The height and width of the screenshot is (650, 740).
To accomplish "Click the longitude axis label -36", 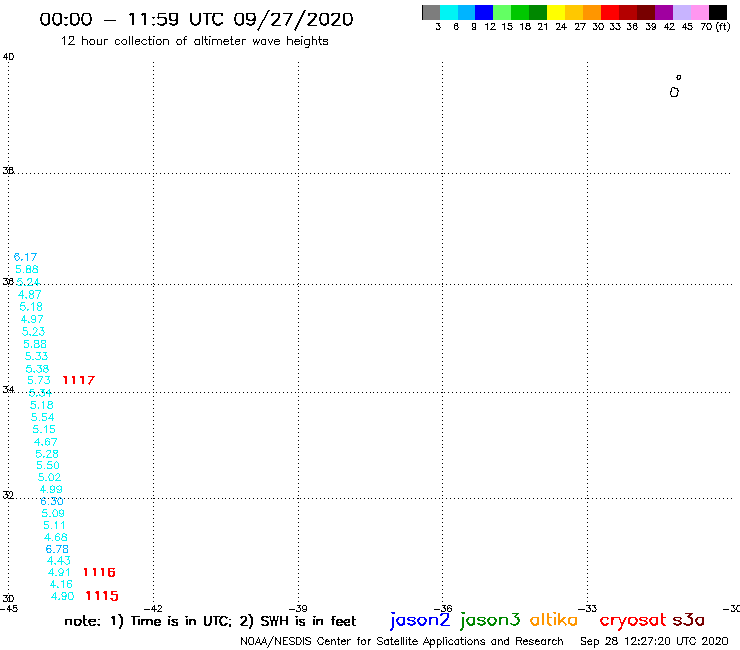I will point(443,609).
